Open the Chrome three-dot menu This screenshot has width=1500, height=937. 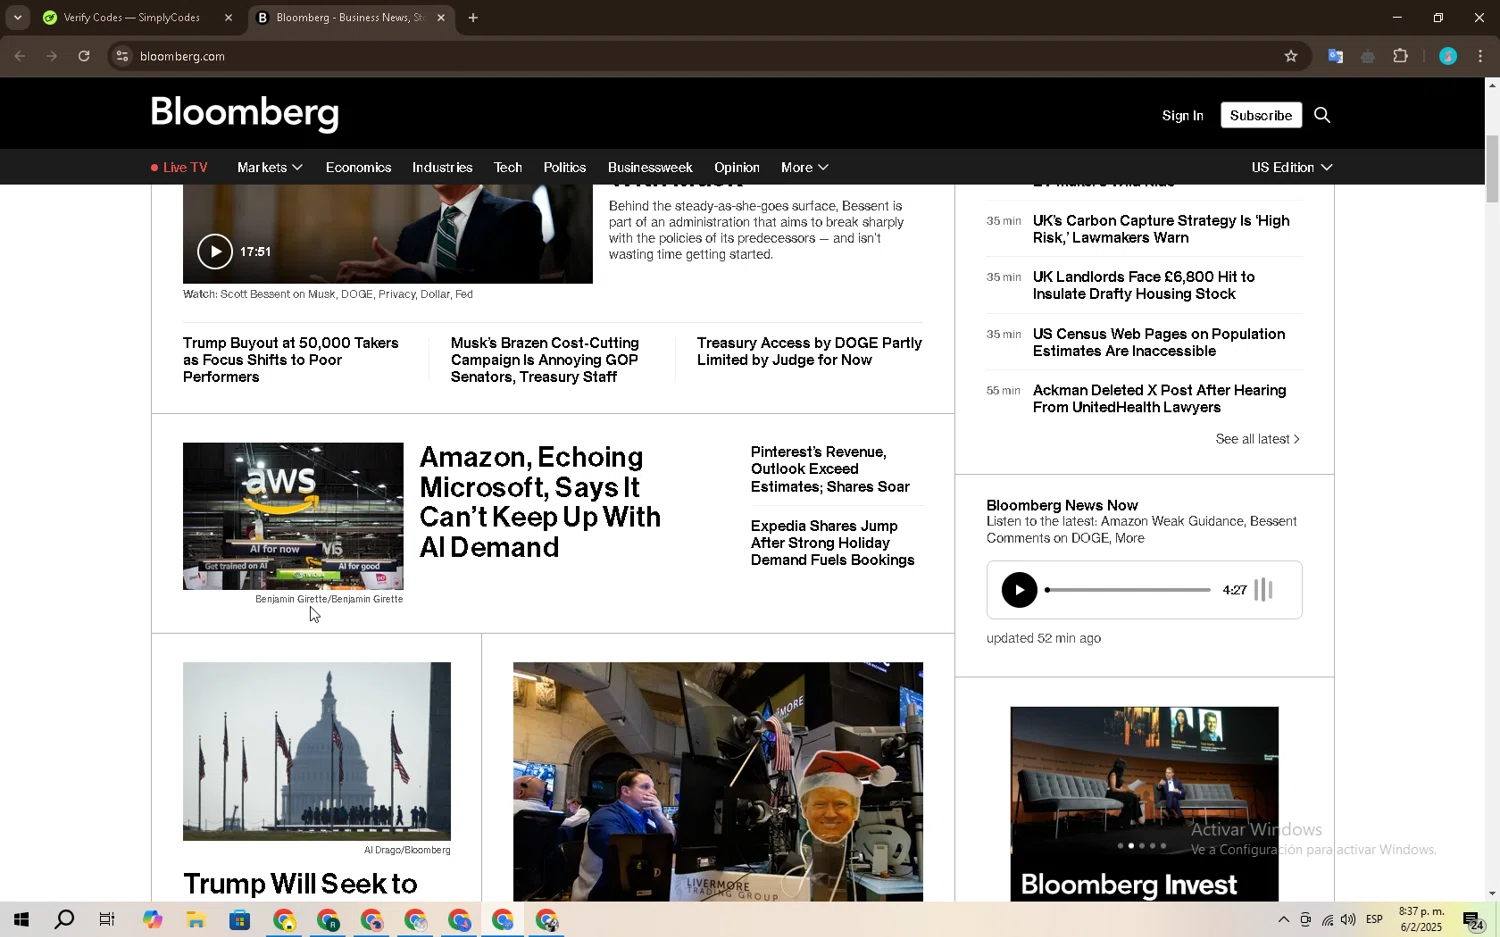[x=1480, y=56]
